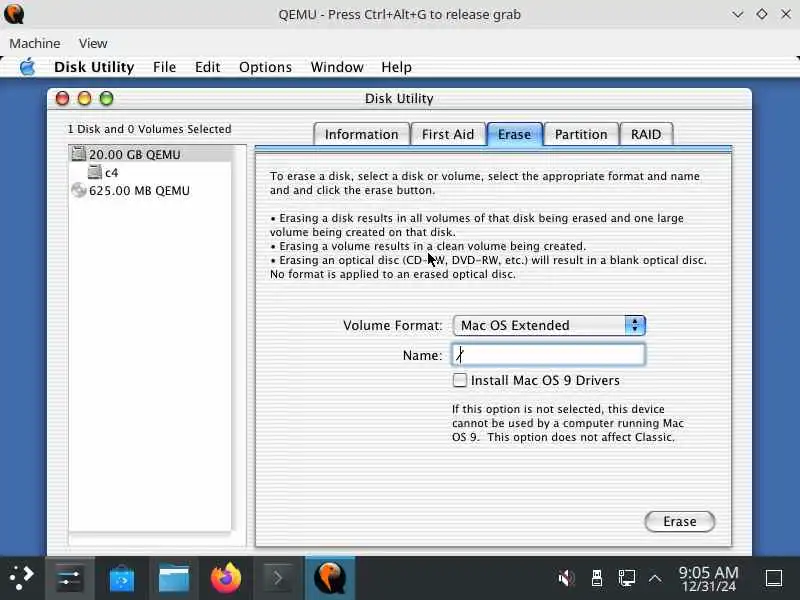The height and width of the screenshot is (600, 800).
Task: Switch to the Information tab
Action: (361, 134)
